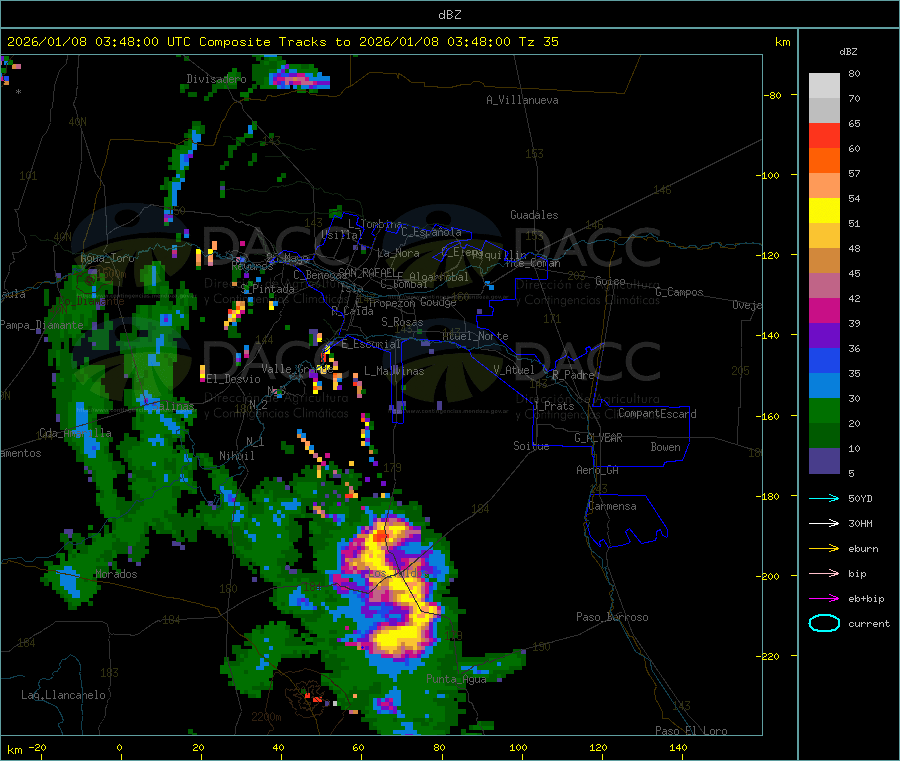Click the white 30HM arrow legend icon

pyautogui.click(x=824, y=523)
